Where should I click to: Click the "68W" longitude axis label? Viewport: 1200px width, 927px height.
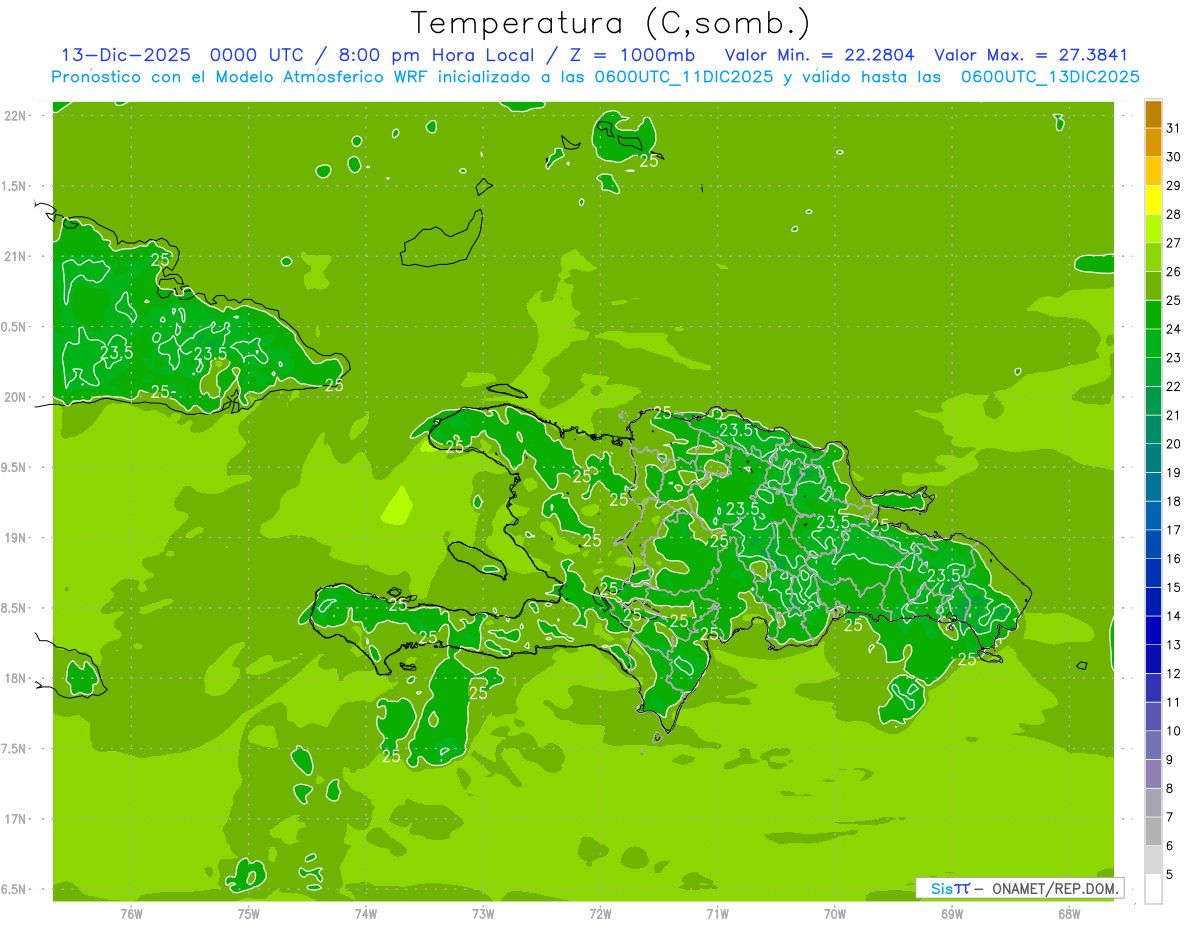[x=1069, y=914]
